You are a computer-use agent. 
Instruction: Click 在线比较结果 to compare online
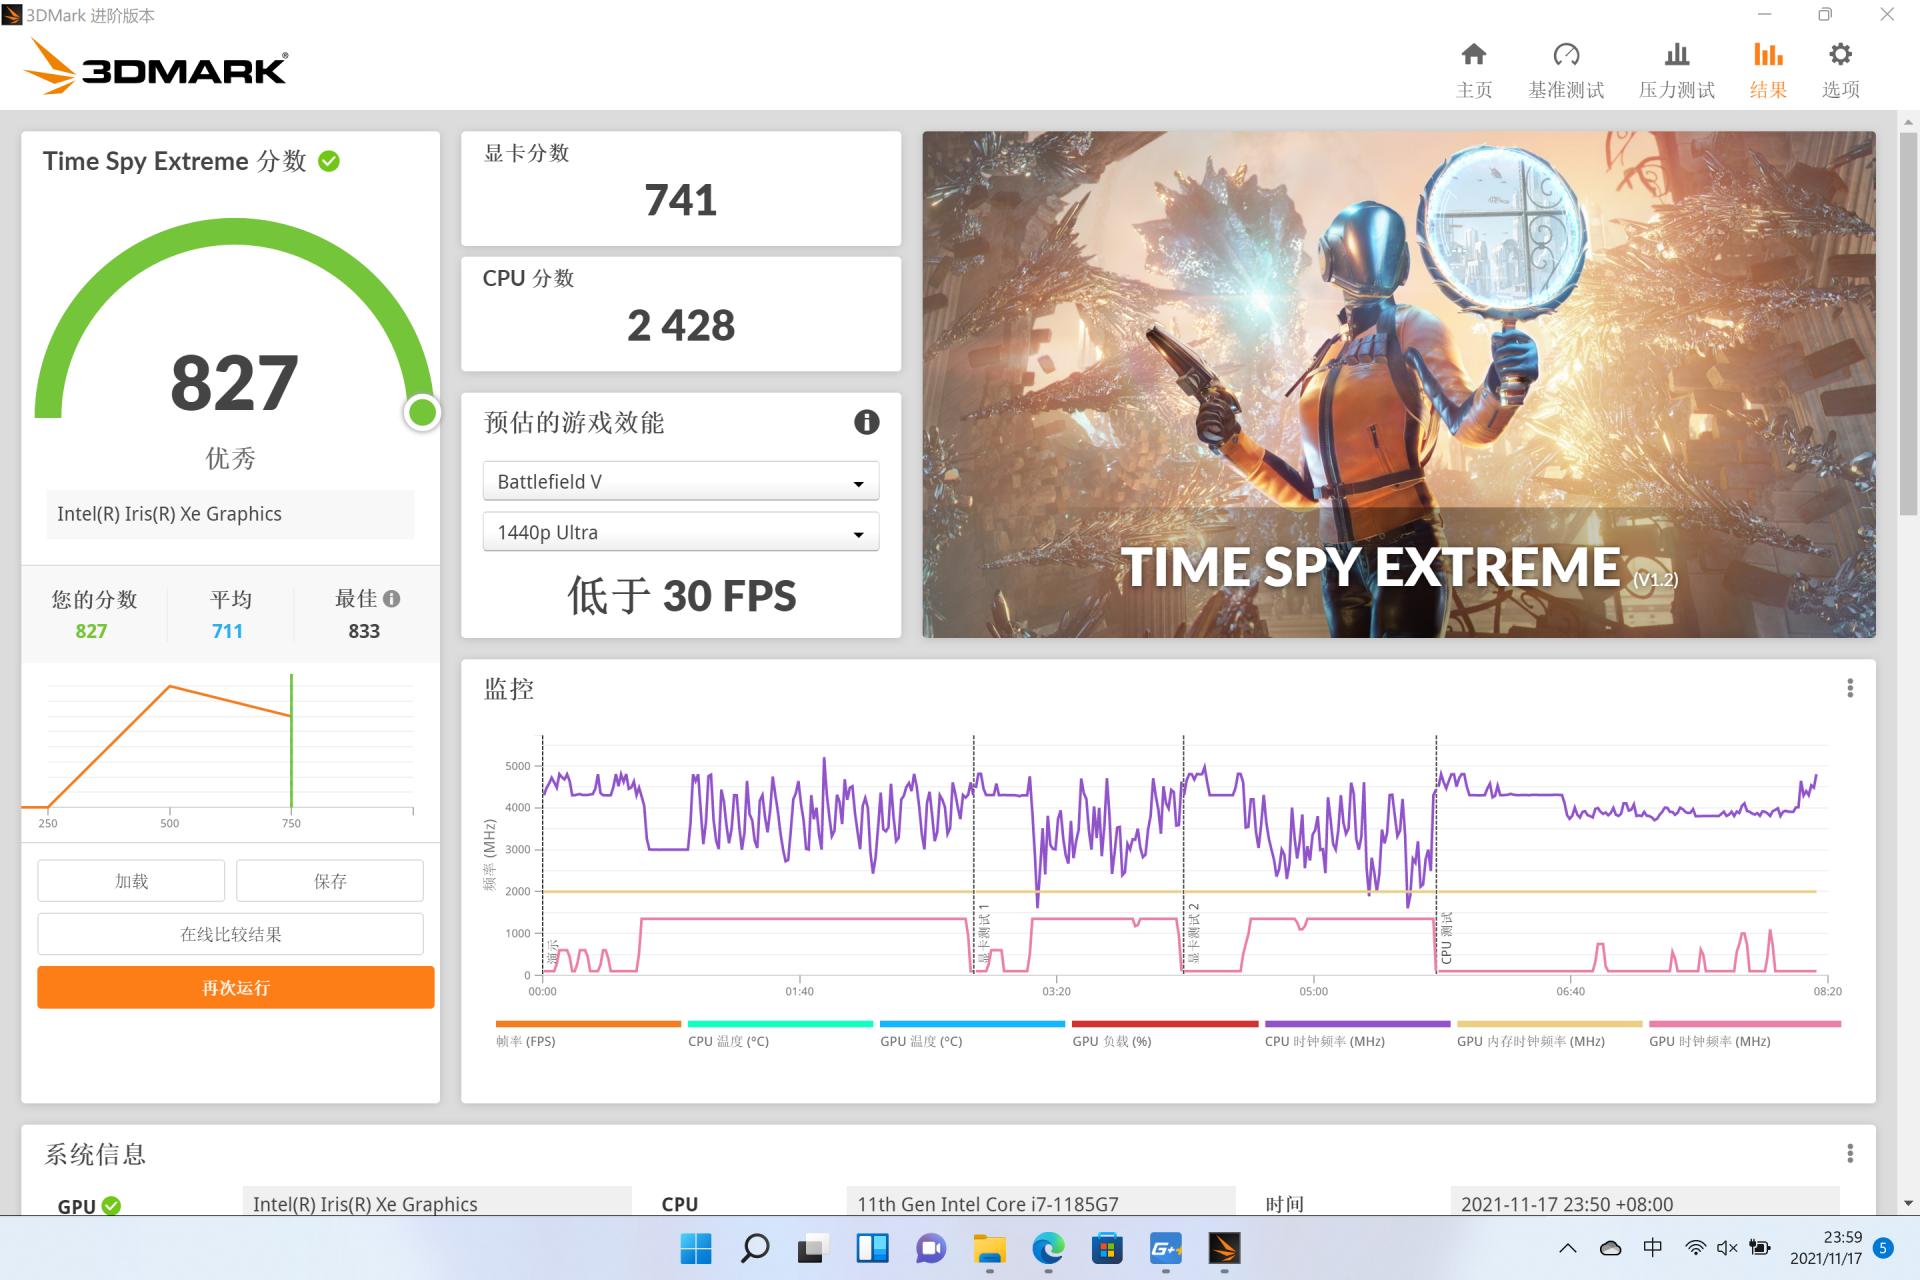coord(230,933)
